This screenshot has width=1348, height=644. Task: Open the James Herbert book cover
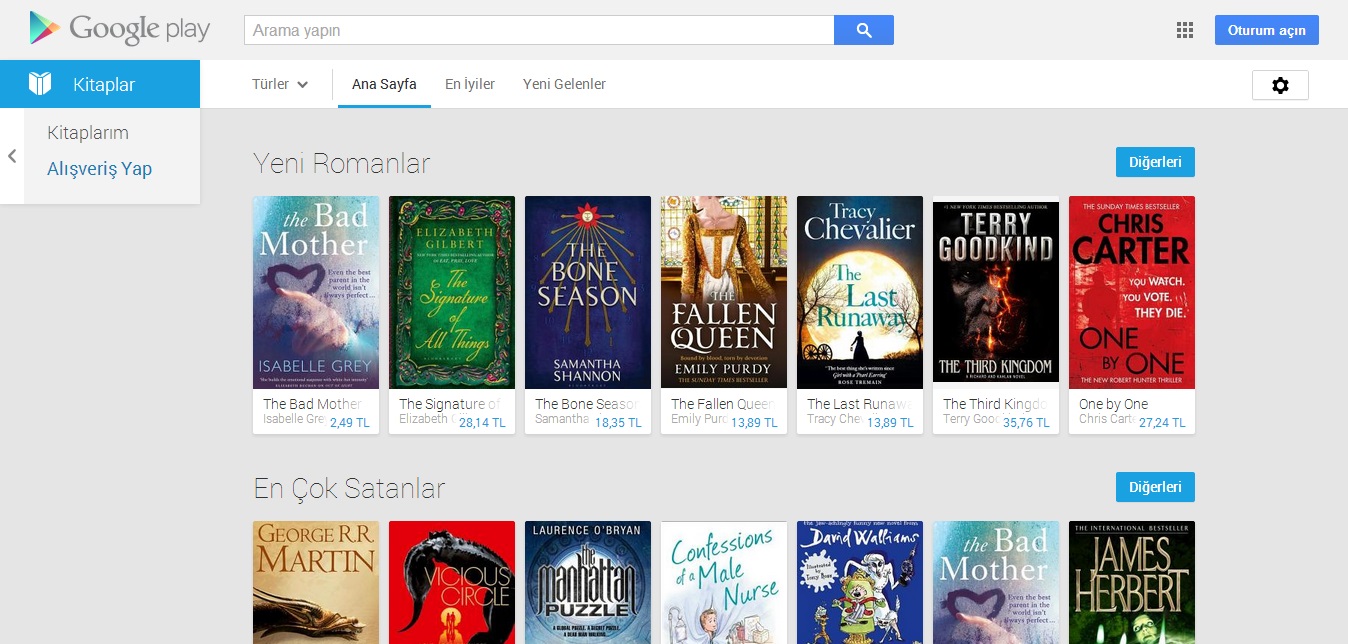pos(1132,582)
